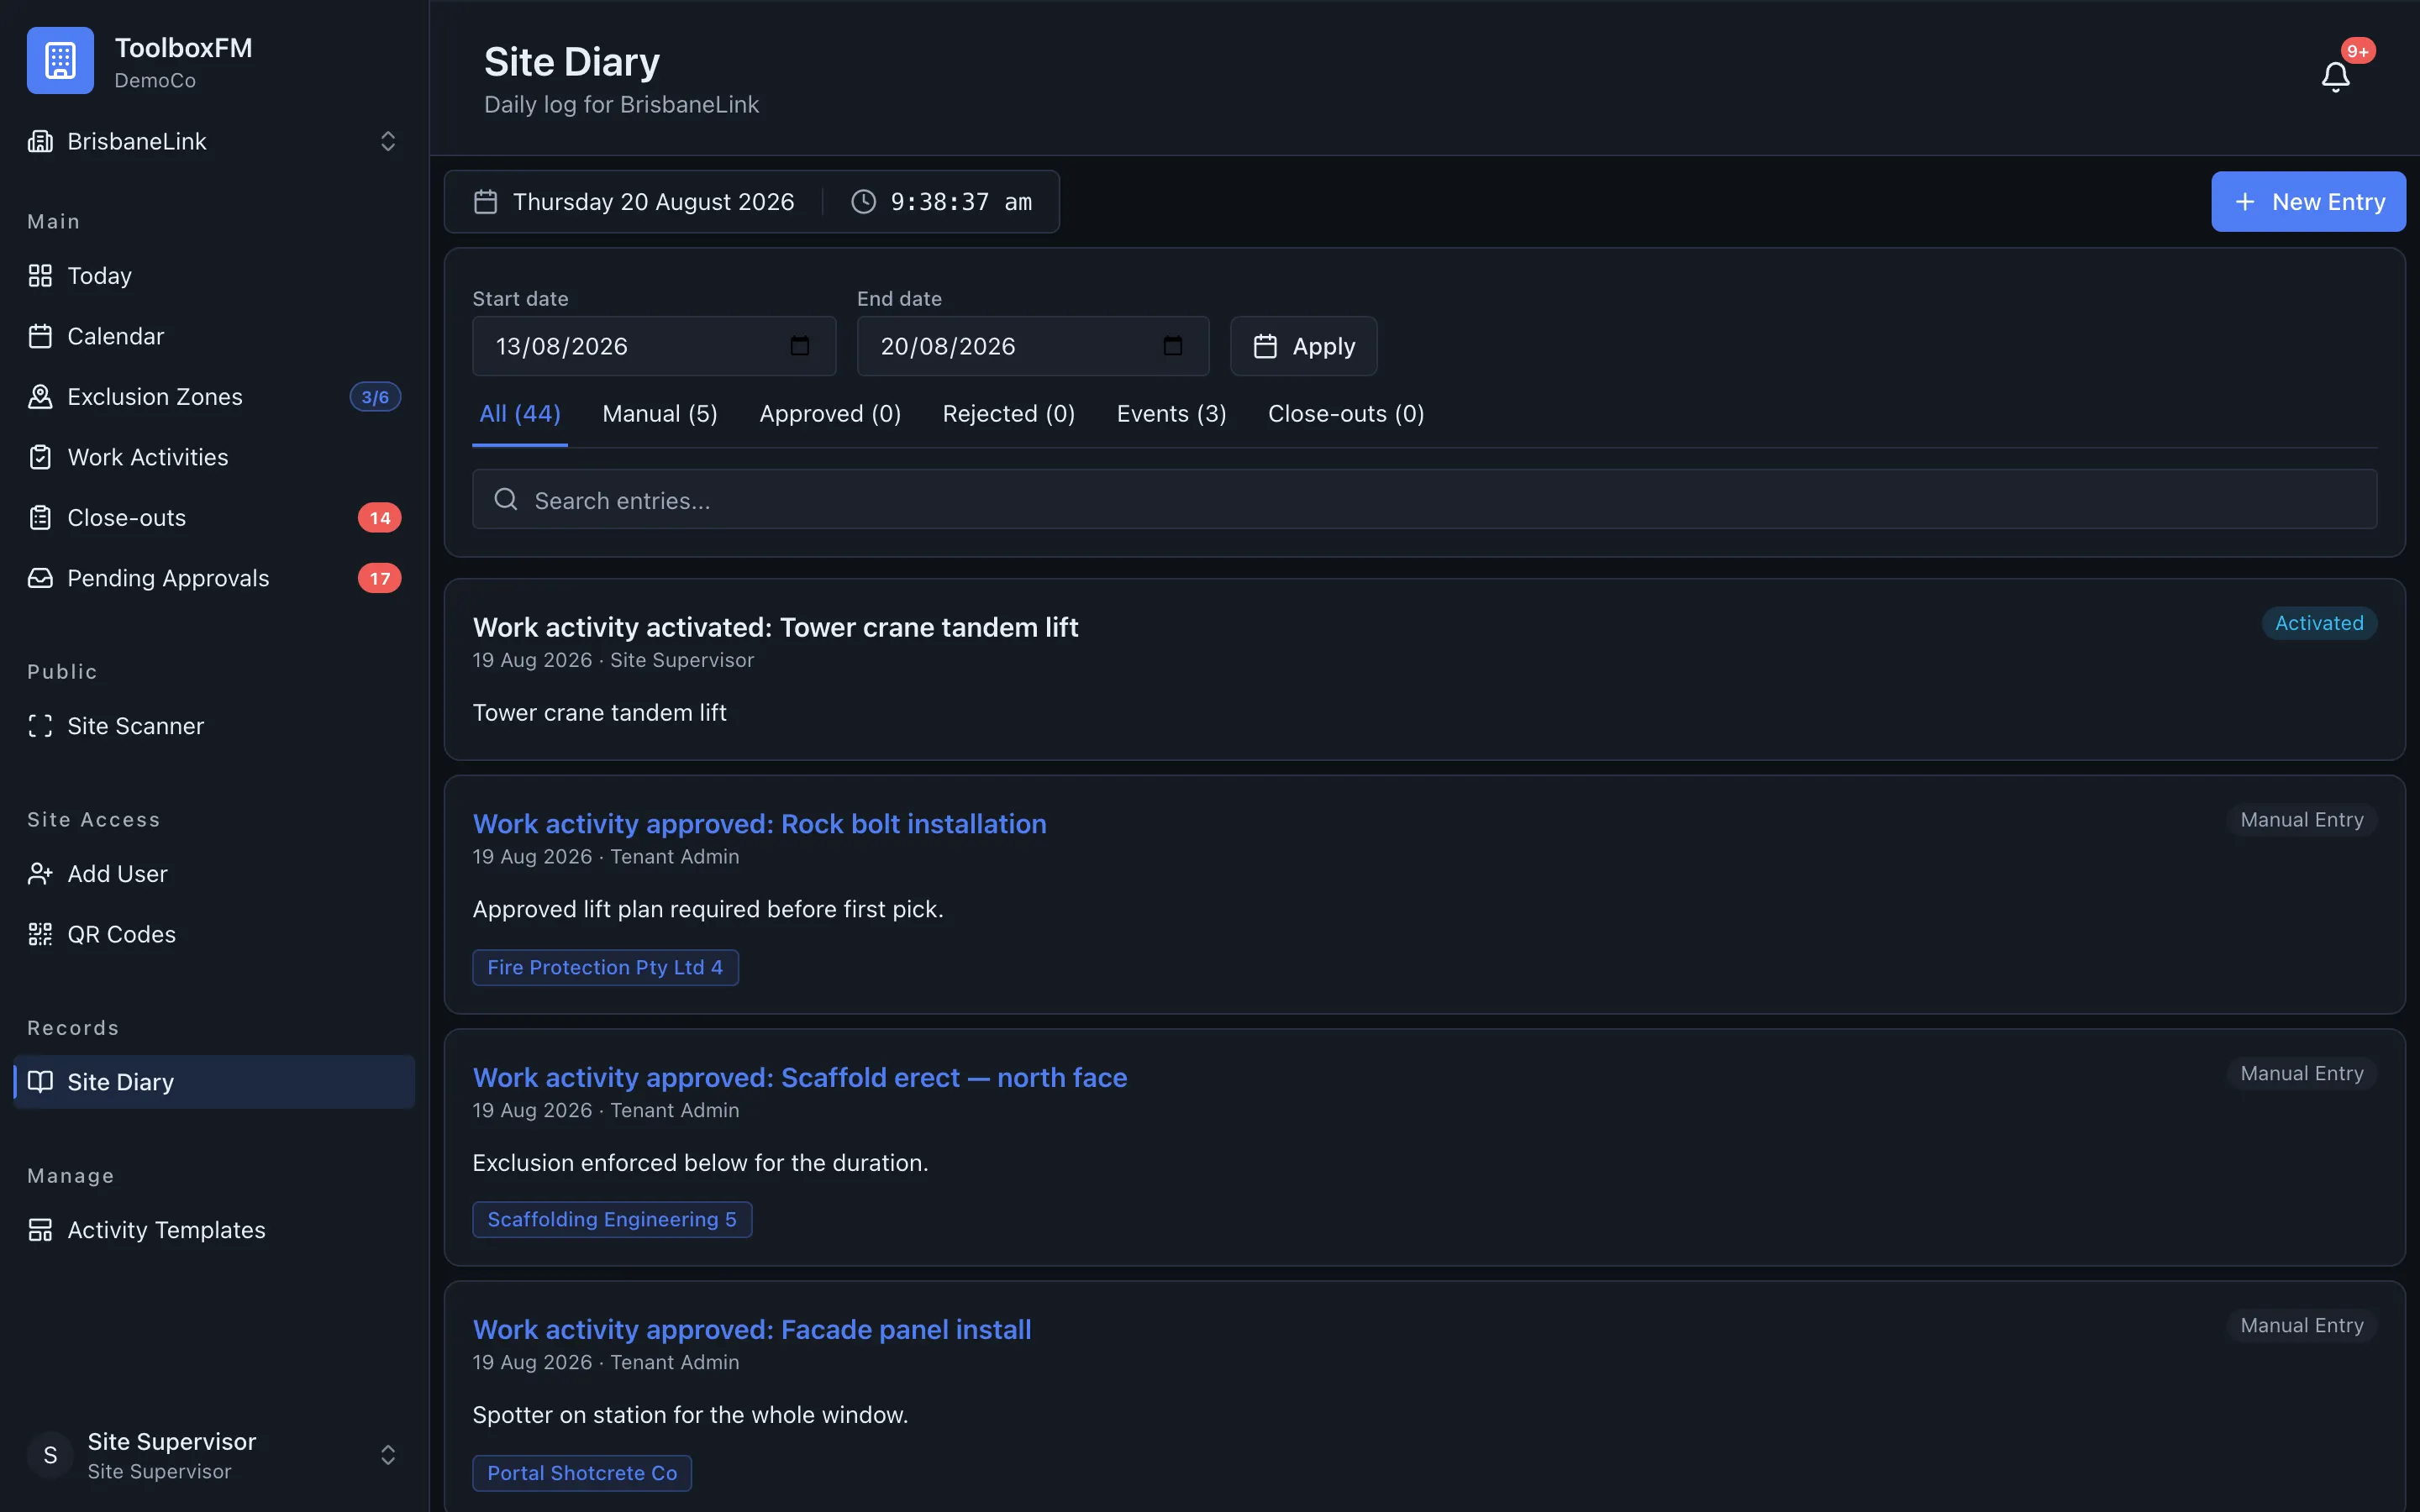
Task: Click the Site Scanner frame icon
Action: click(40, 726)
